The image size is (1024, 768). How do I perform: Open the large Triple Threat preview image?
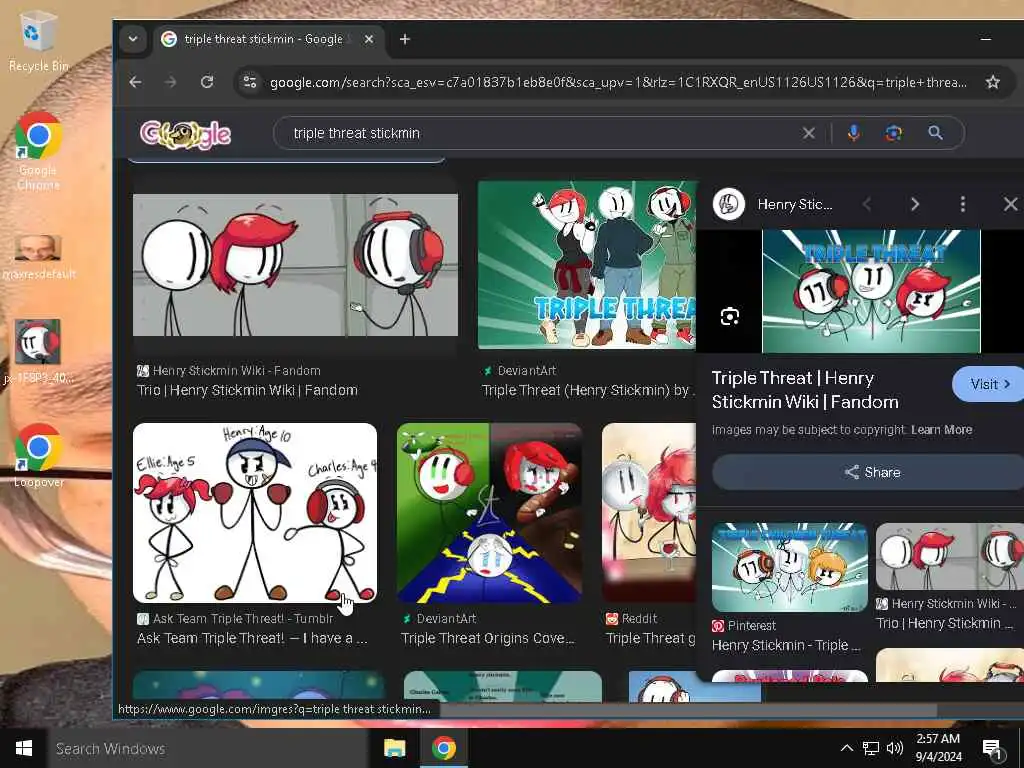[871, 291]
